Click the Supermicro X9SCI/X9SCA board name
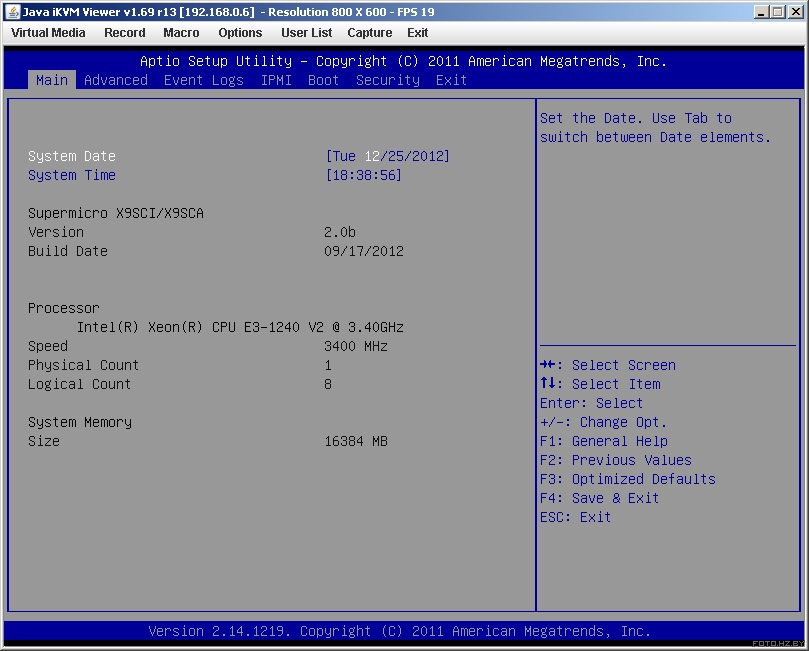 (x=116, y=213)
